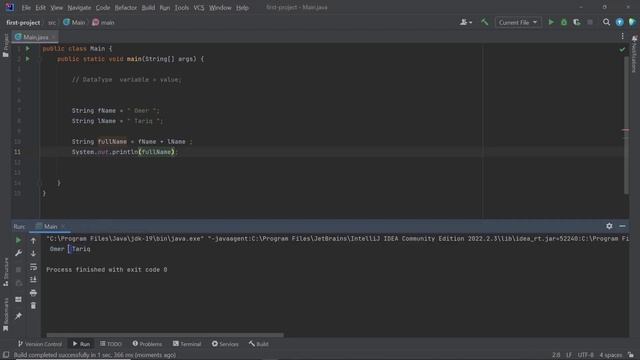
Task: Click the green inspections checkmark in the editor
Action: coord(622,49)
